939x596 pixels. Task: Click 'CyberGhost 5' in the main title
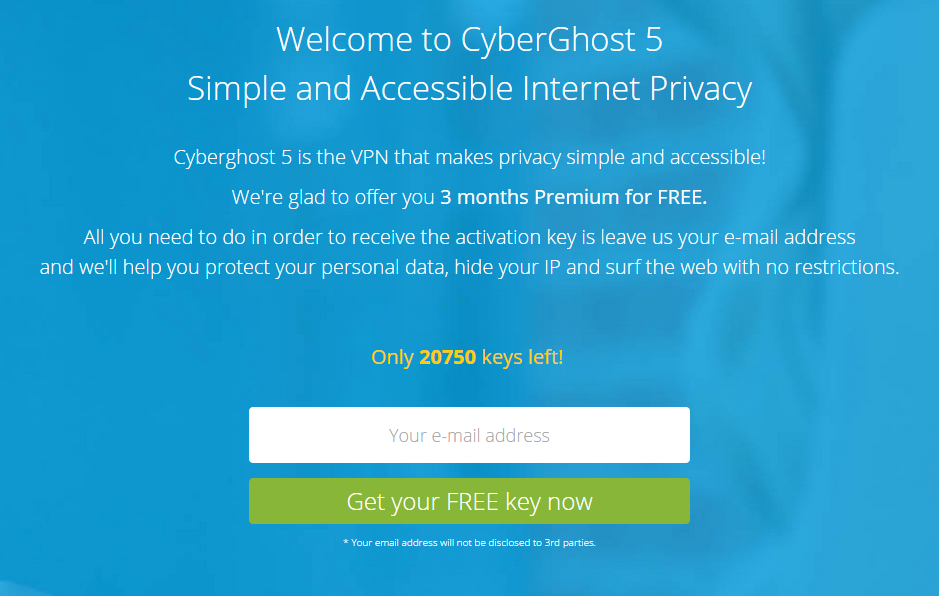[562, 40]
